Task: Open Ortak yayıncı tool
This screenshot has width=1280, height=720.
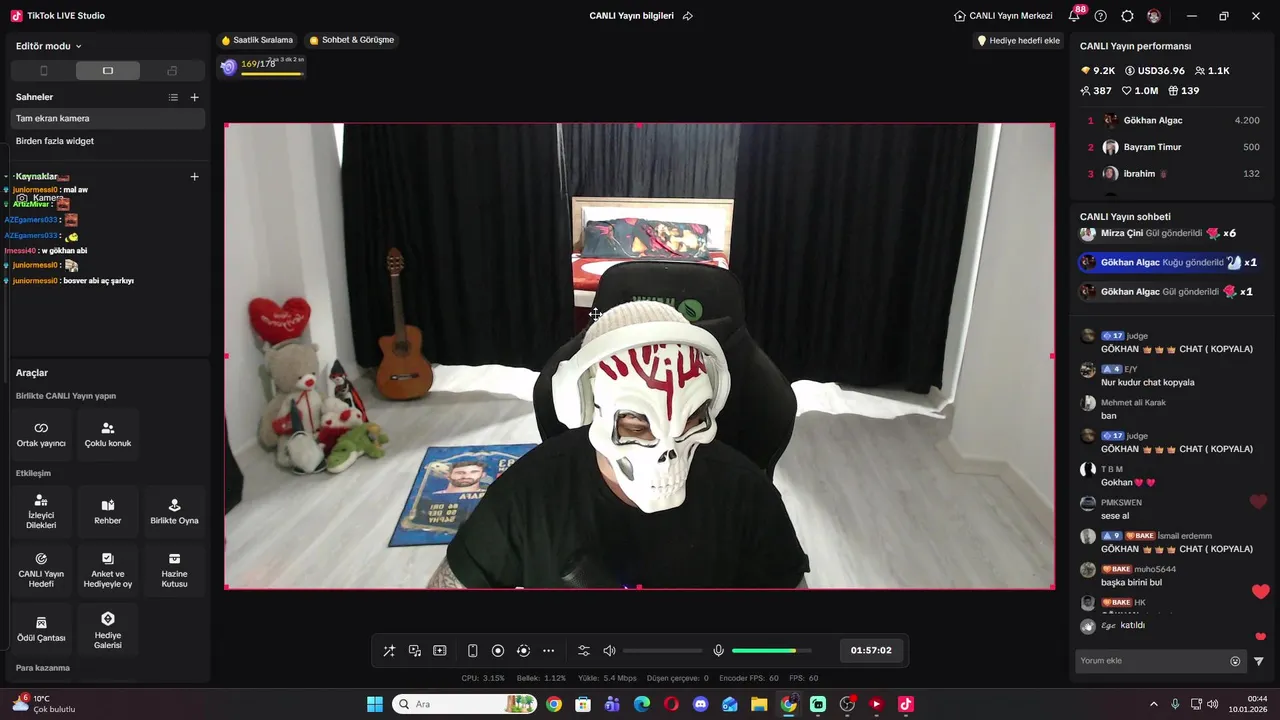Action: point(41,434)
